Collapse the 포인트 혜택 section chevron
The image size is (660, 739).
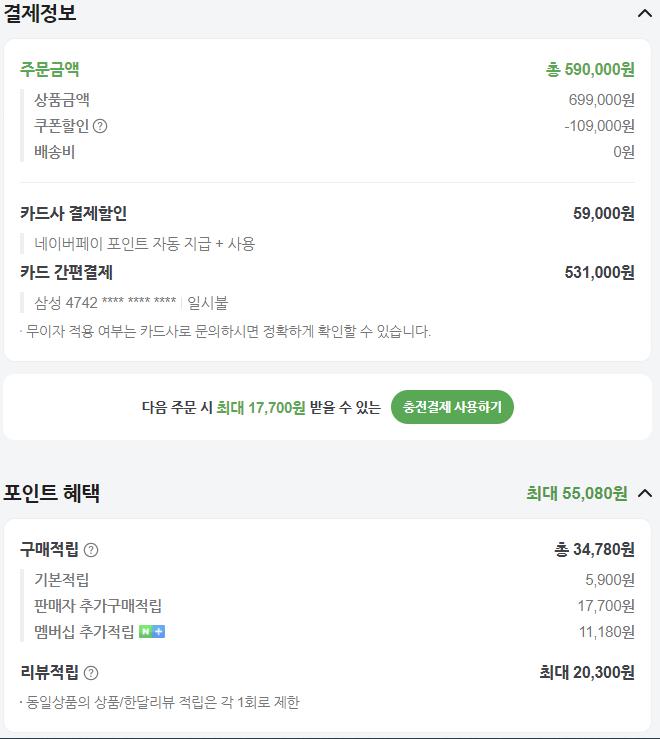(x=644, y=493)
